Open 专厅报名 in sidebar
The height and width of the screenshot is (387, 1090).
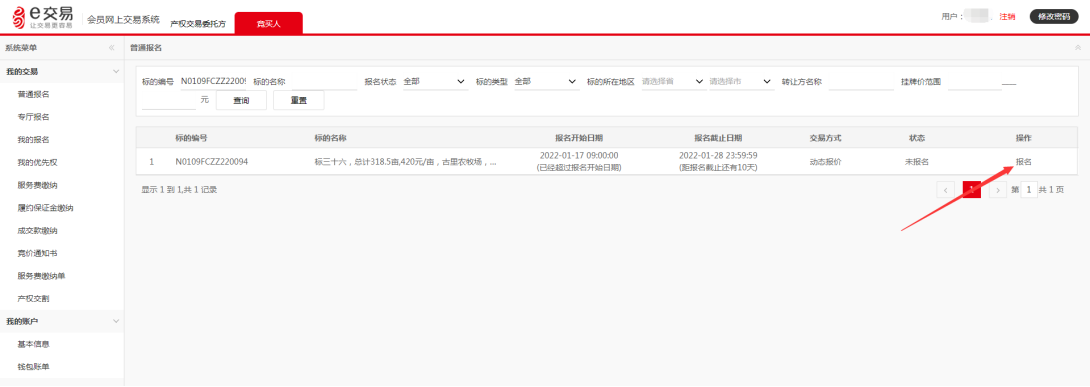(x=33, y=117)
